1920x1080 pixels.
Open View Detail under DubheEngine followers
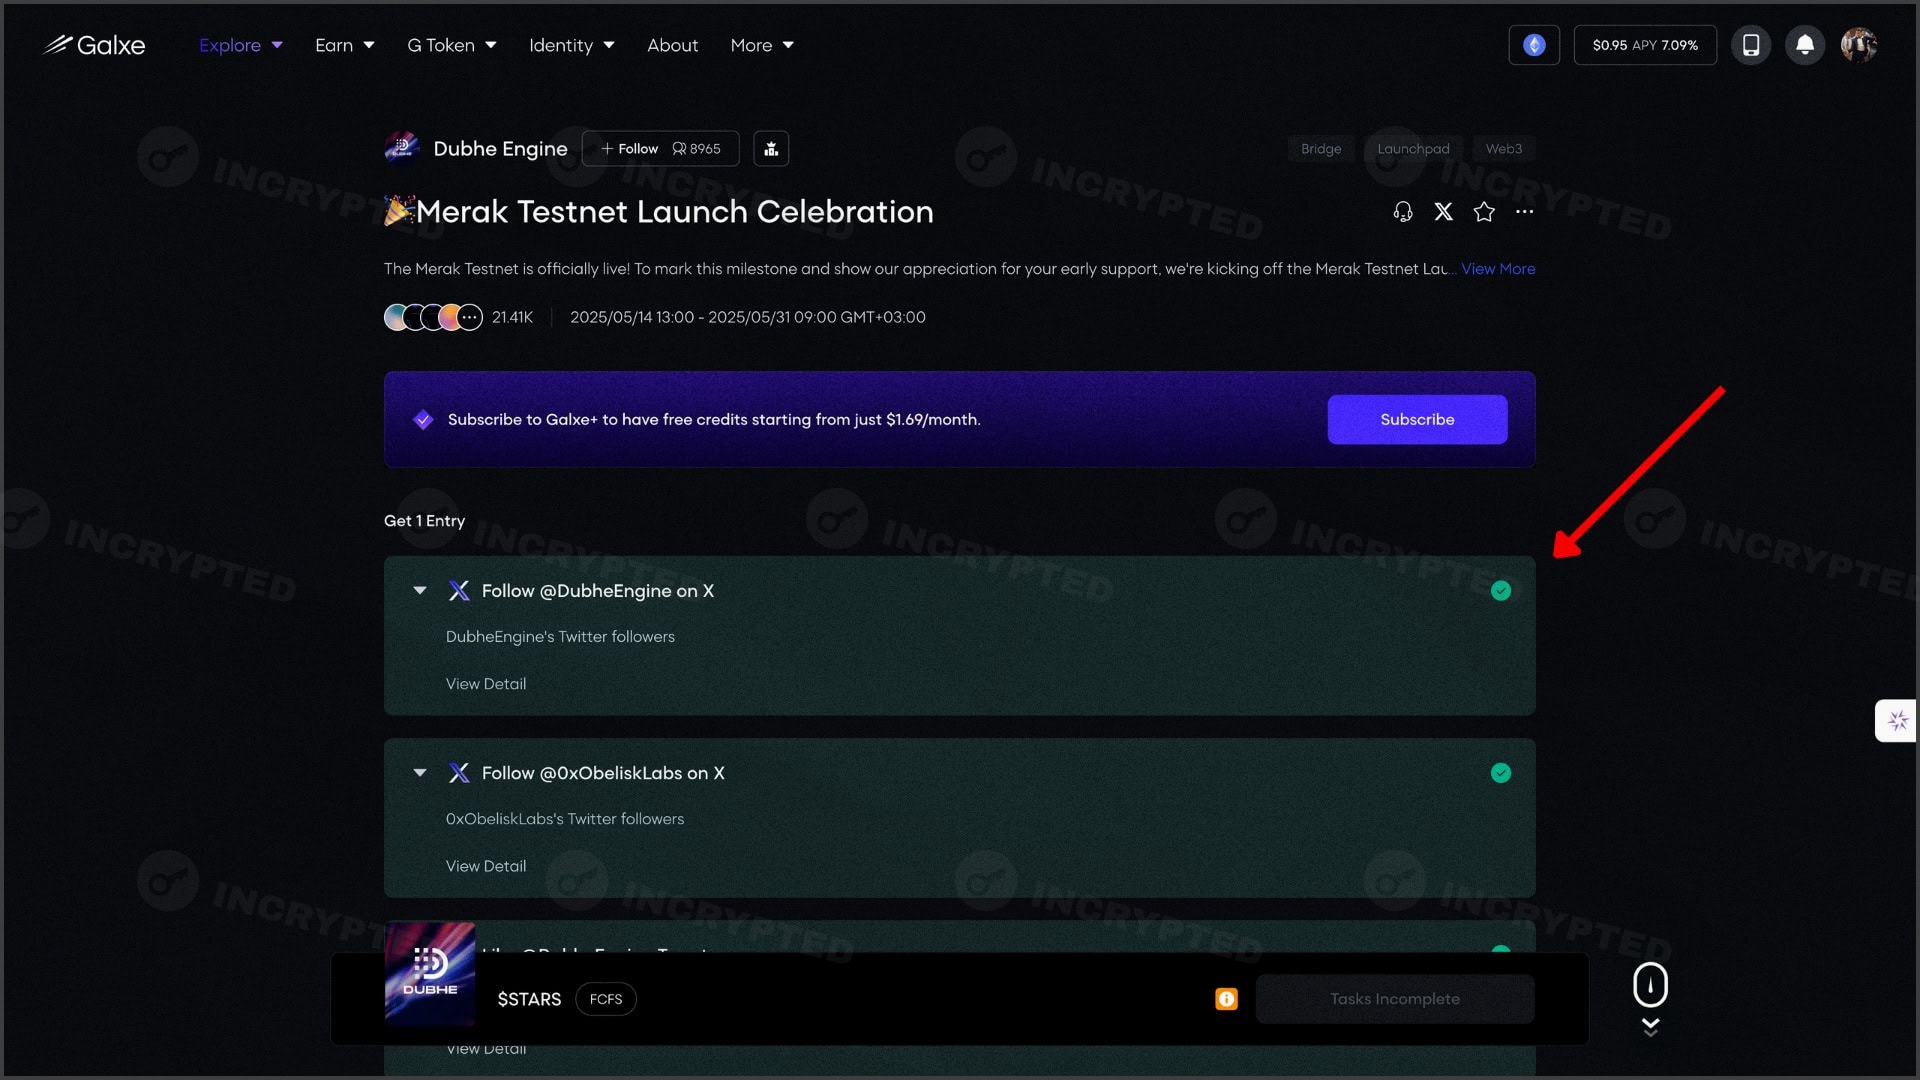click(x=486, y=684)
